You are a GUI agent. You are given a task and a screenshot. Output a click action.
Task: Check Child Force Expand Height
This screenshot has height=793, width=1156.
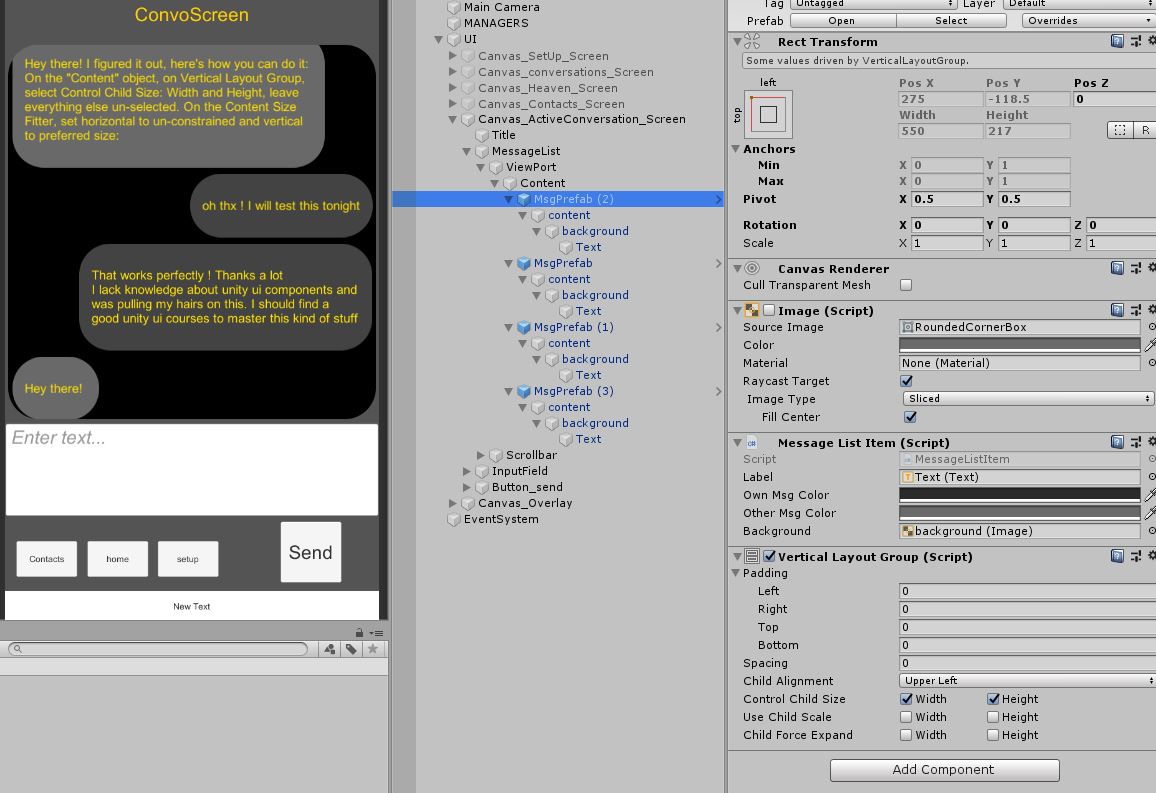pyautogui.click(x=993, y=735)
